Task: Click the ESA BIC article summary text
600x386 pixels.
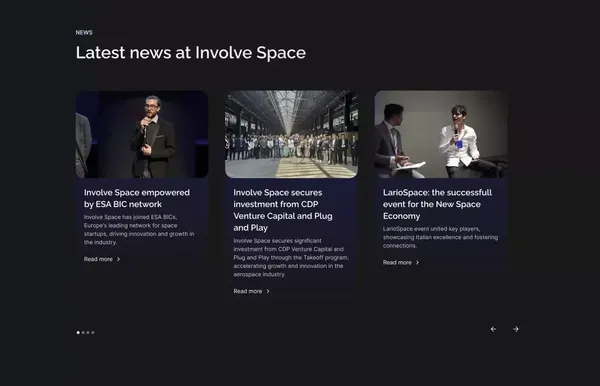Action: click(x=139, y=230)
